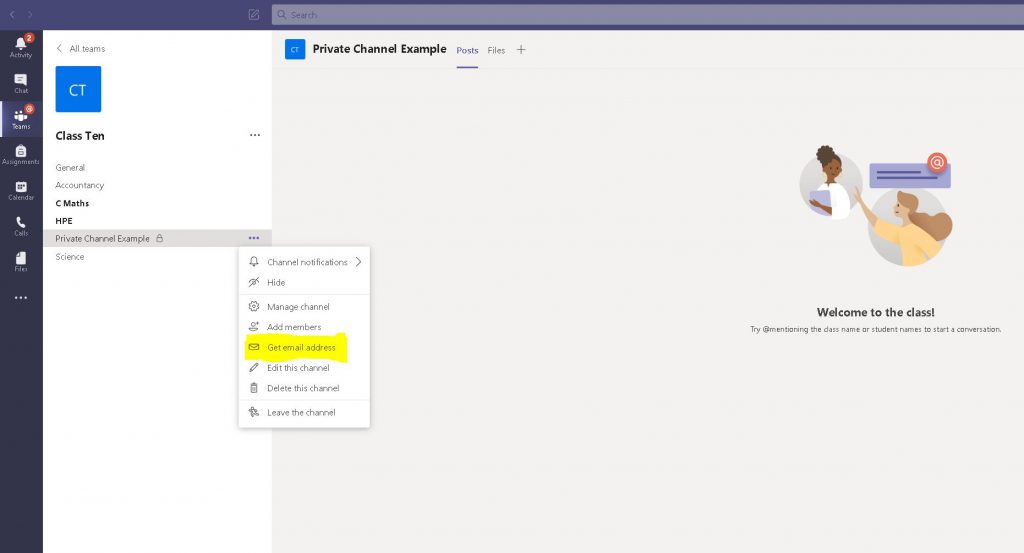Screen dimensions: 1024x553
Task: Open the Calls icon
Action: [21, 225]
